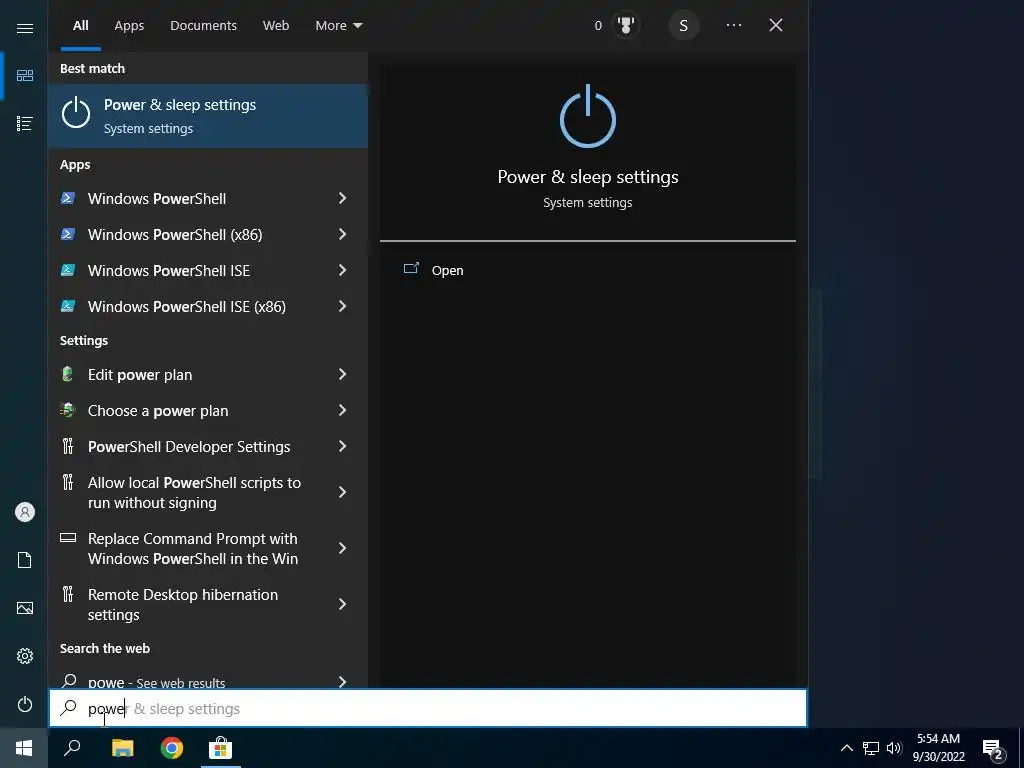The width and height of the screenshot is (1024, 768).
Task: Expand Choose a power plan chevron
Action: tap(342, 410)
